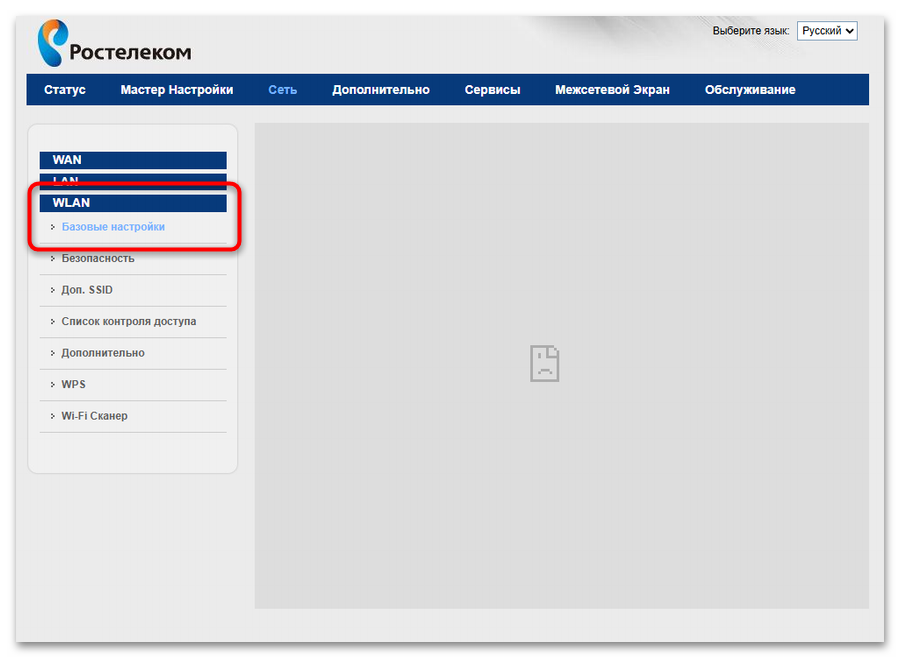Open Базовые настройки link
The width and height of the screenshot is (900, 658).
pyautogui.click(x=113, y=227)
